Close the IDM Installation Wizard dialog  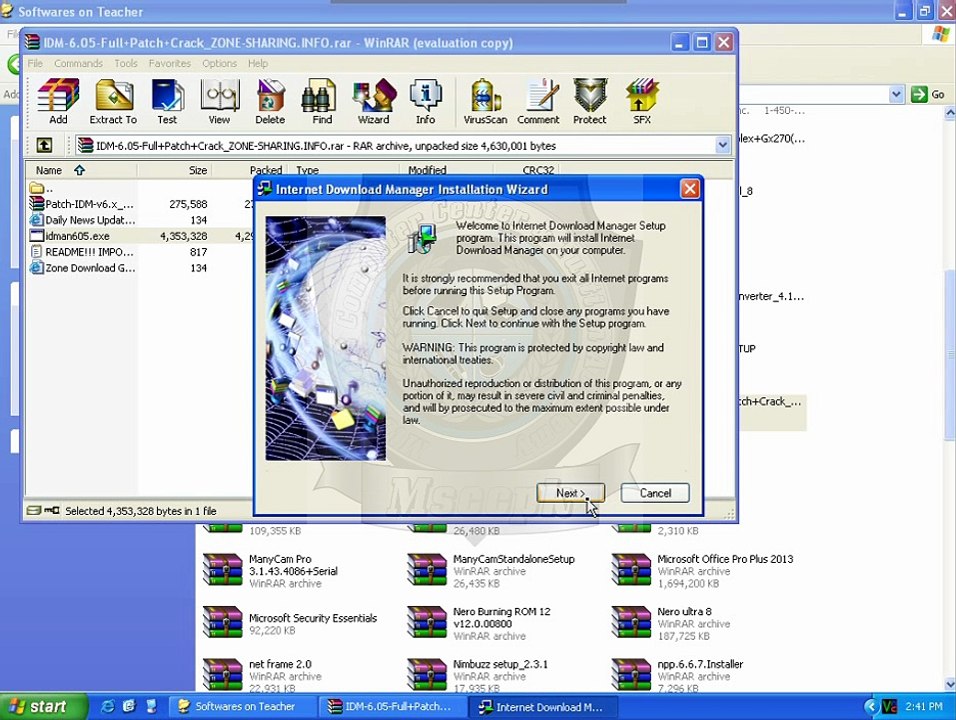(690, 189)
